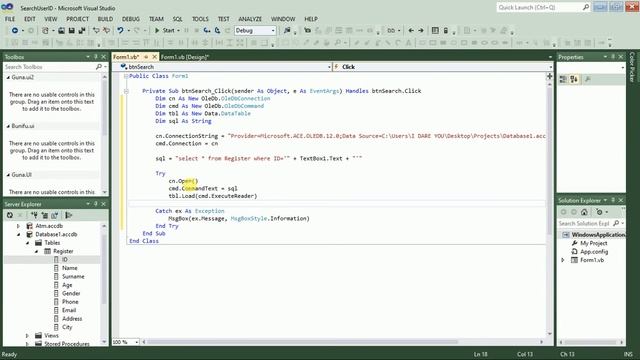This screenshot has width=640, height=360.
Task: Expand the Views folder node
Action: pyautogui.click(x=27, y=336)
